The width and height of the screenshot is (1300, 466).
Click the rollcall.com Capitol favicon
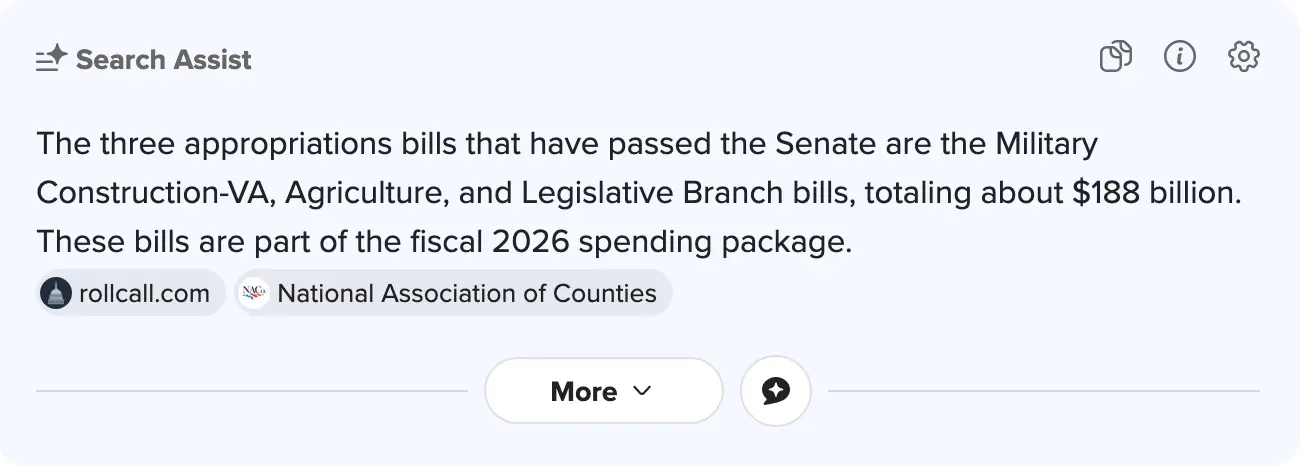coord(56,293)
